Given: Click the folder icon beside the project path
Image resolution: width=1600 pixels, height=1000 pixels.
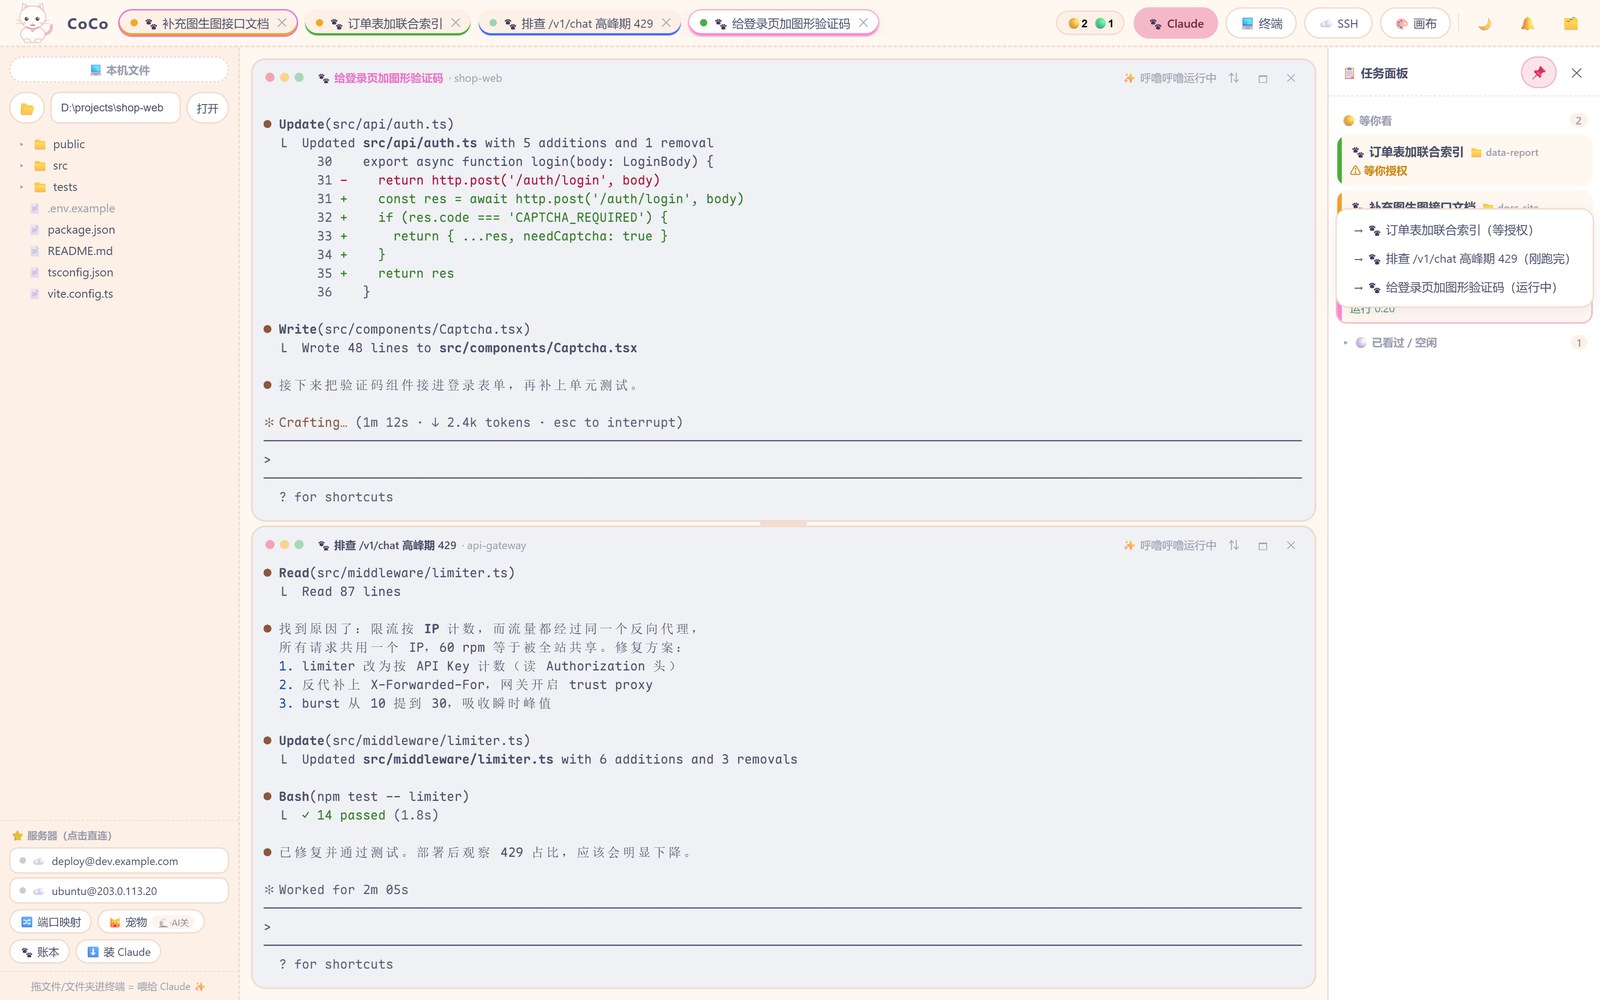Looking at the screenshot, I should [x=27, y=108].
